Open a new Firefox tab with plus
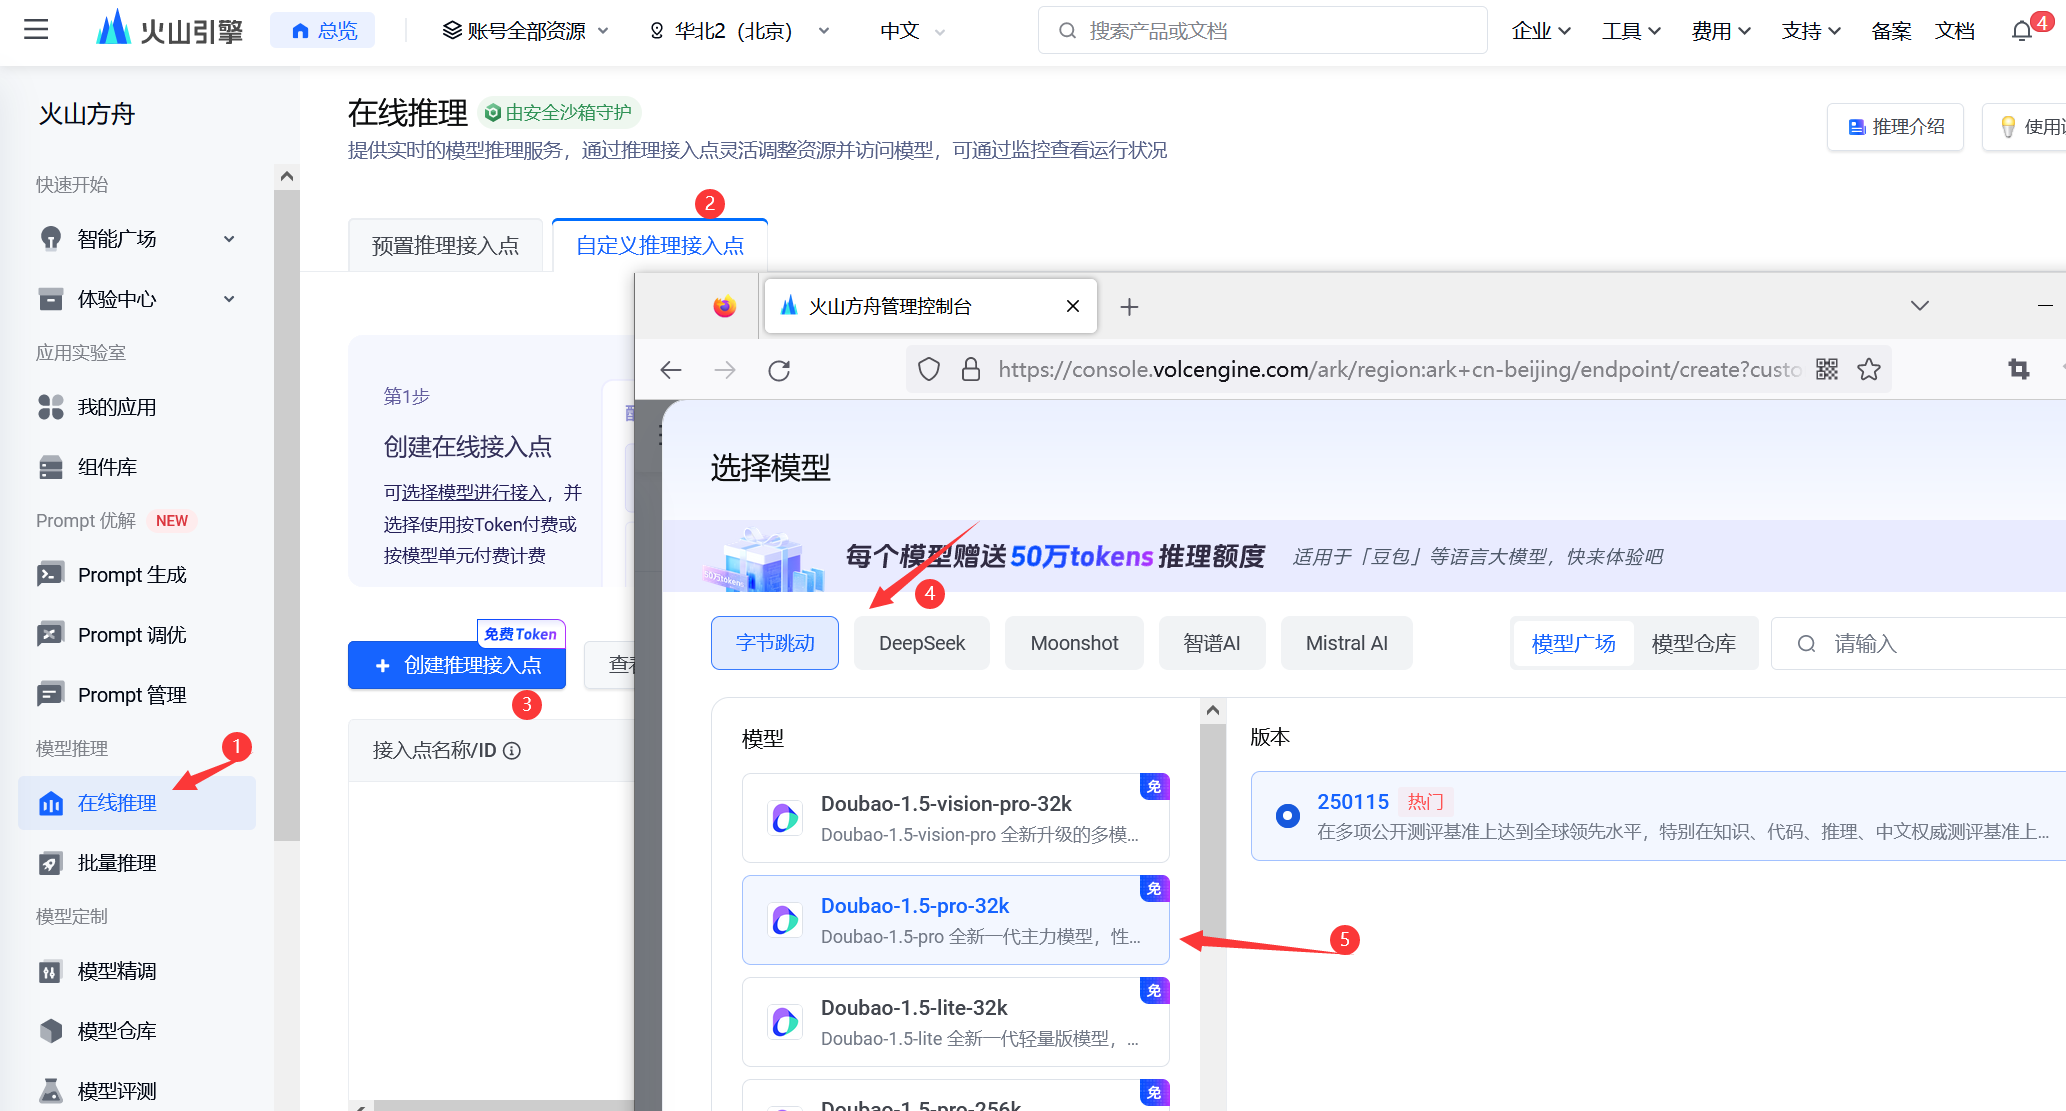The height and width of the screenshot is (1111, 2066). point(1129,307)
